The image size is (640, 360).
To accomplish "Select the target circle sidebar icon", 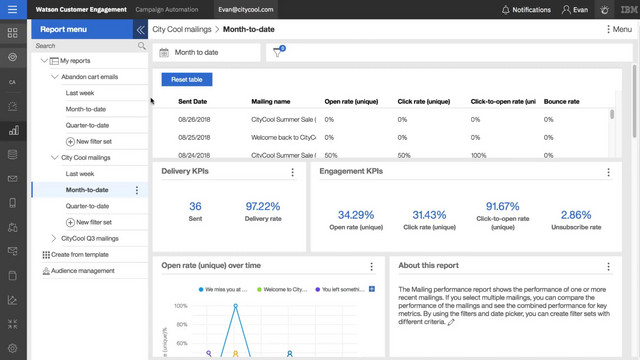I will click(13, 57).
